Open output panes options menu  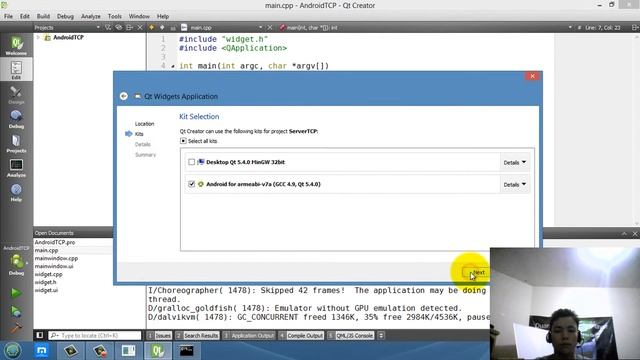pyautogui.click(x=381, y=335)
